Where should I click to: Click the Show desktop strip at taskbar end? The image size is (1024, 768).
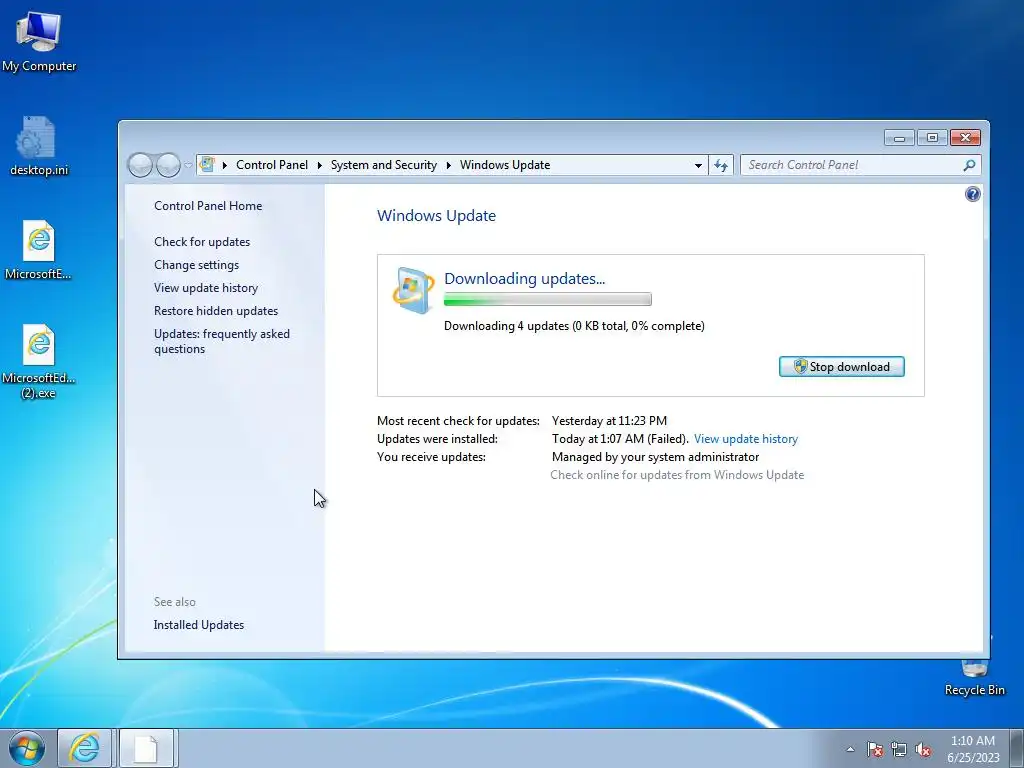click(1017, 748)
